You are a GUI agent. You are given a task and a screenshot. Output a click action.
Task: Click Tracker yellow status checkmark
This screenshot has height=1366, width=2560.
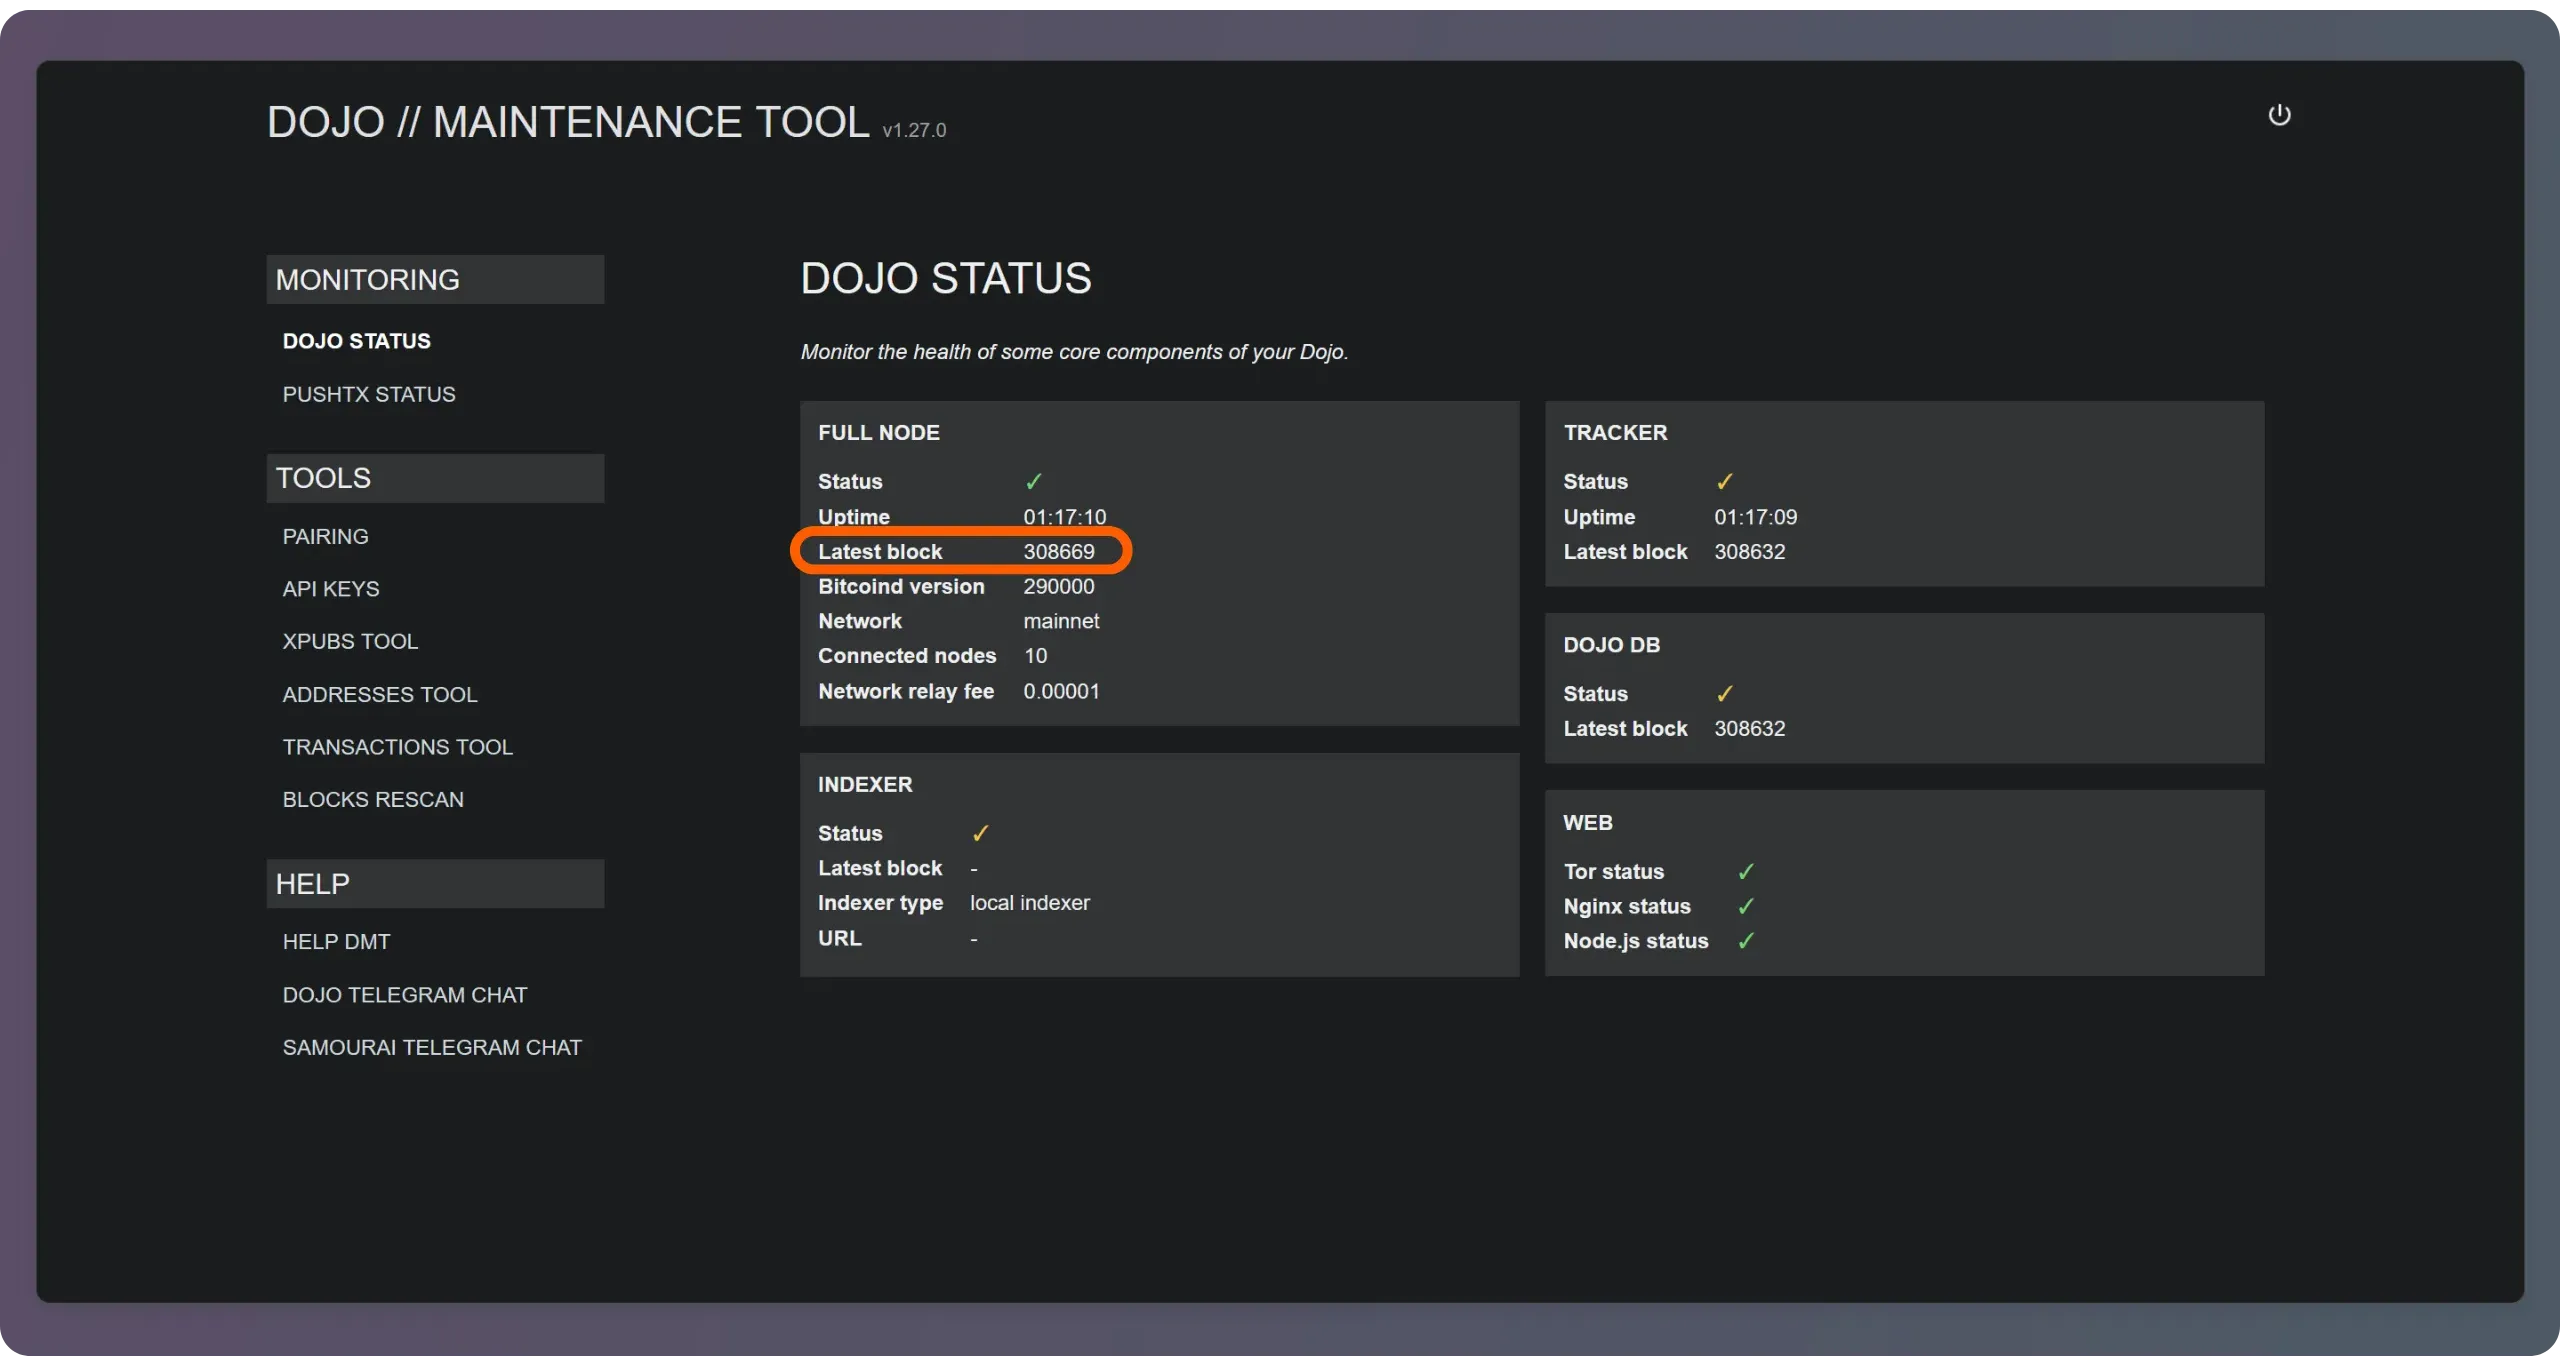1724,482
